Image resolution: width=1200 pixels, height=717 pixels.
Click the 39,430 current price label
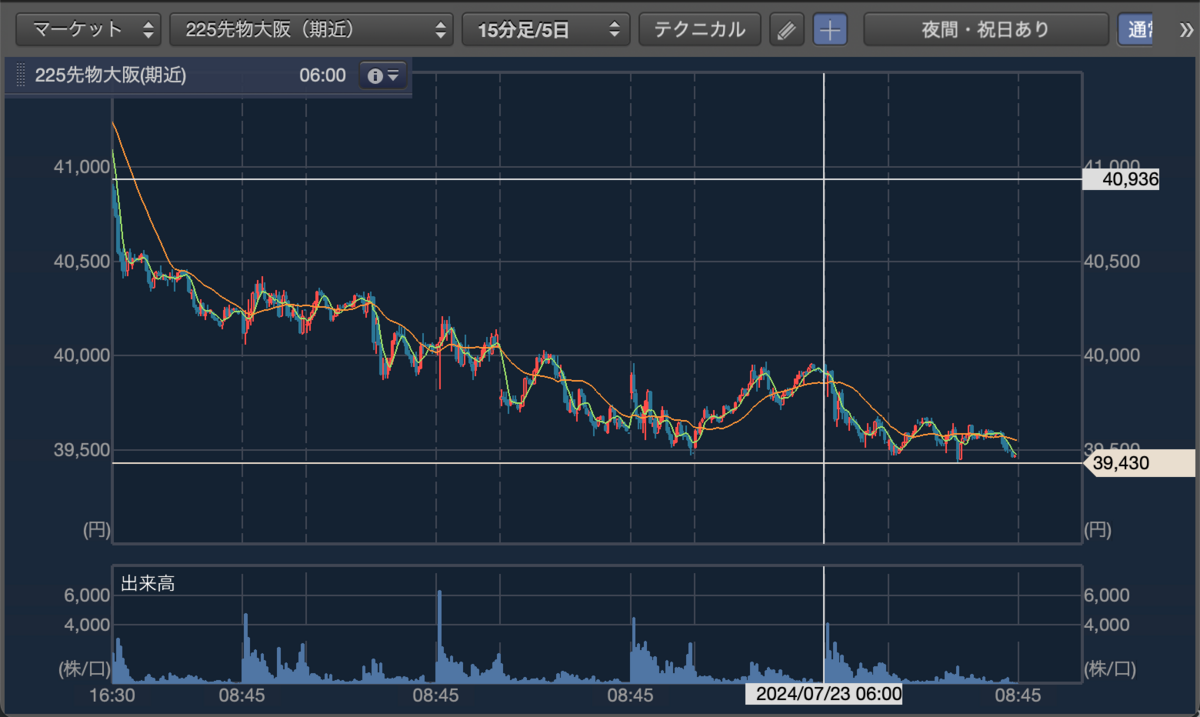coord(1140,463)
